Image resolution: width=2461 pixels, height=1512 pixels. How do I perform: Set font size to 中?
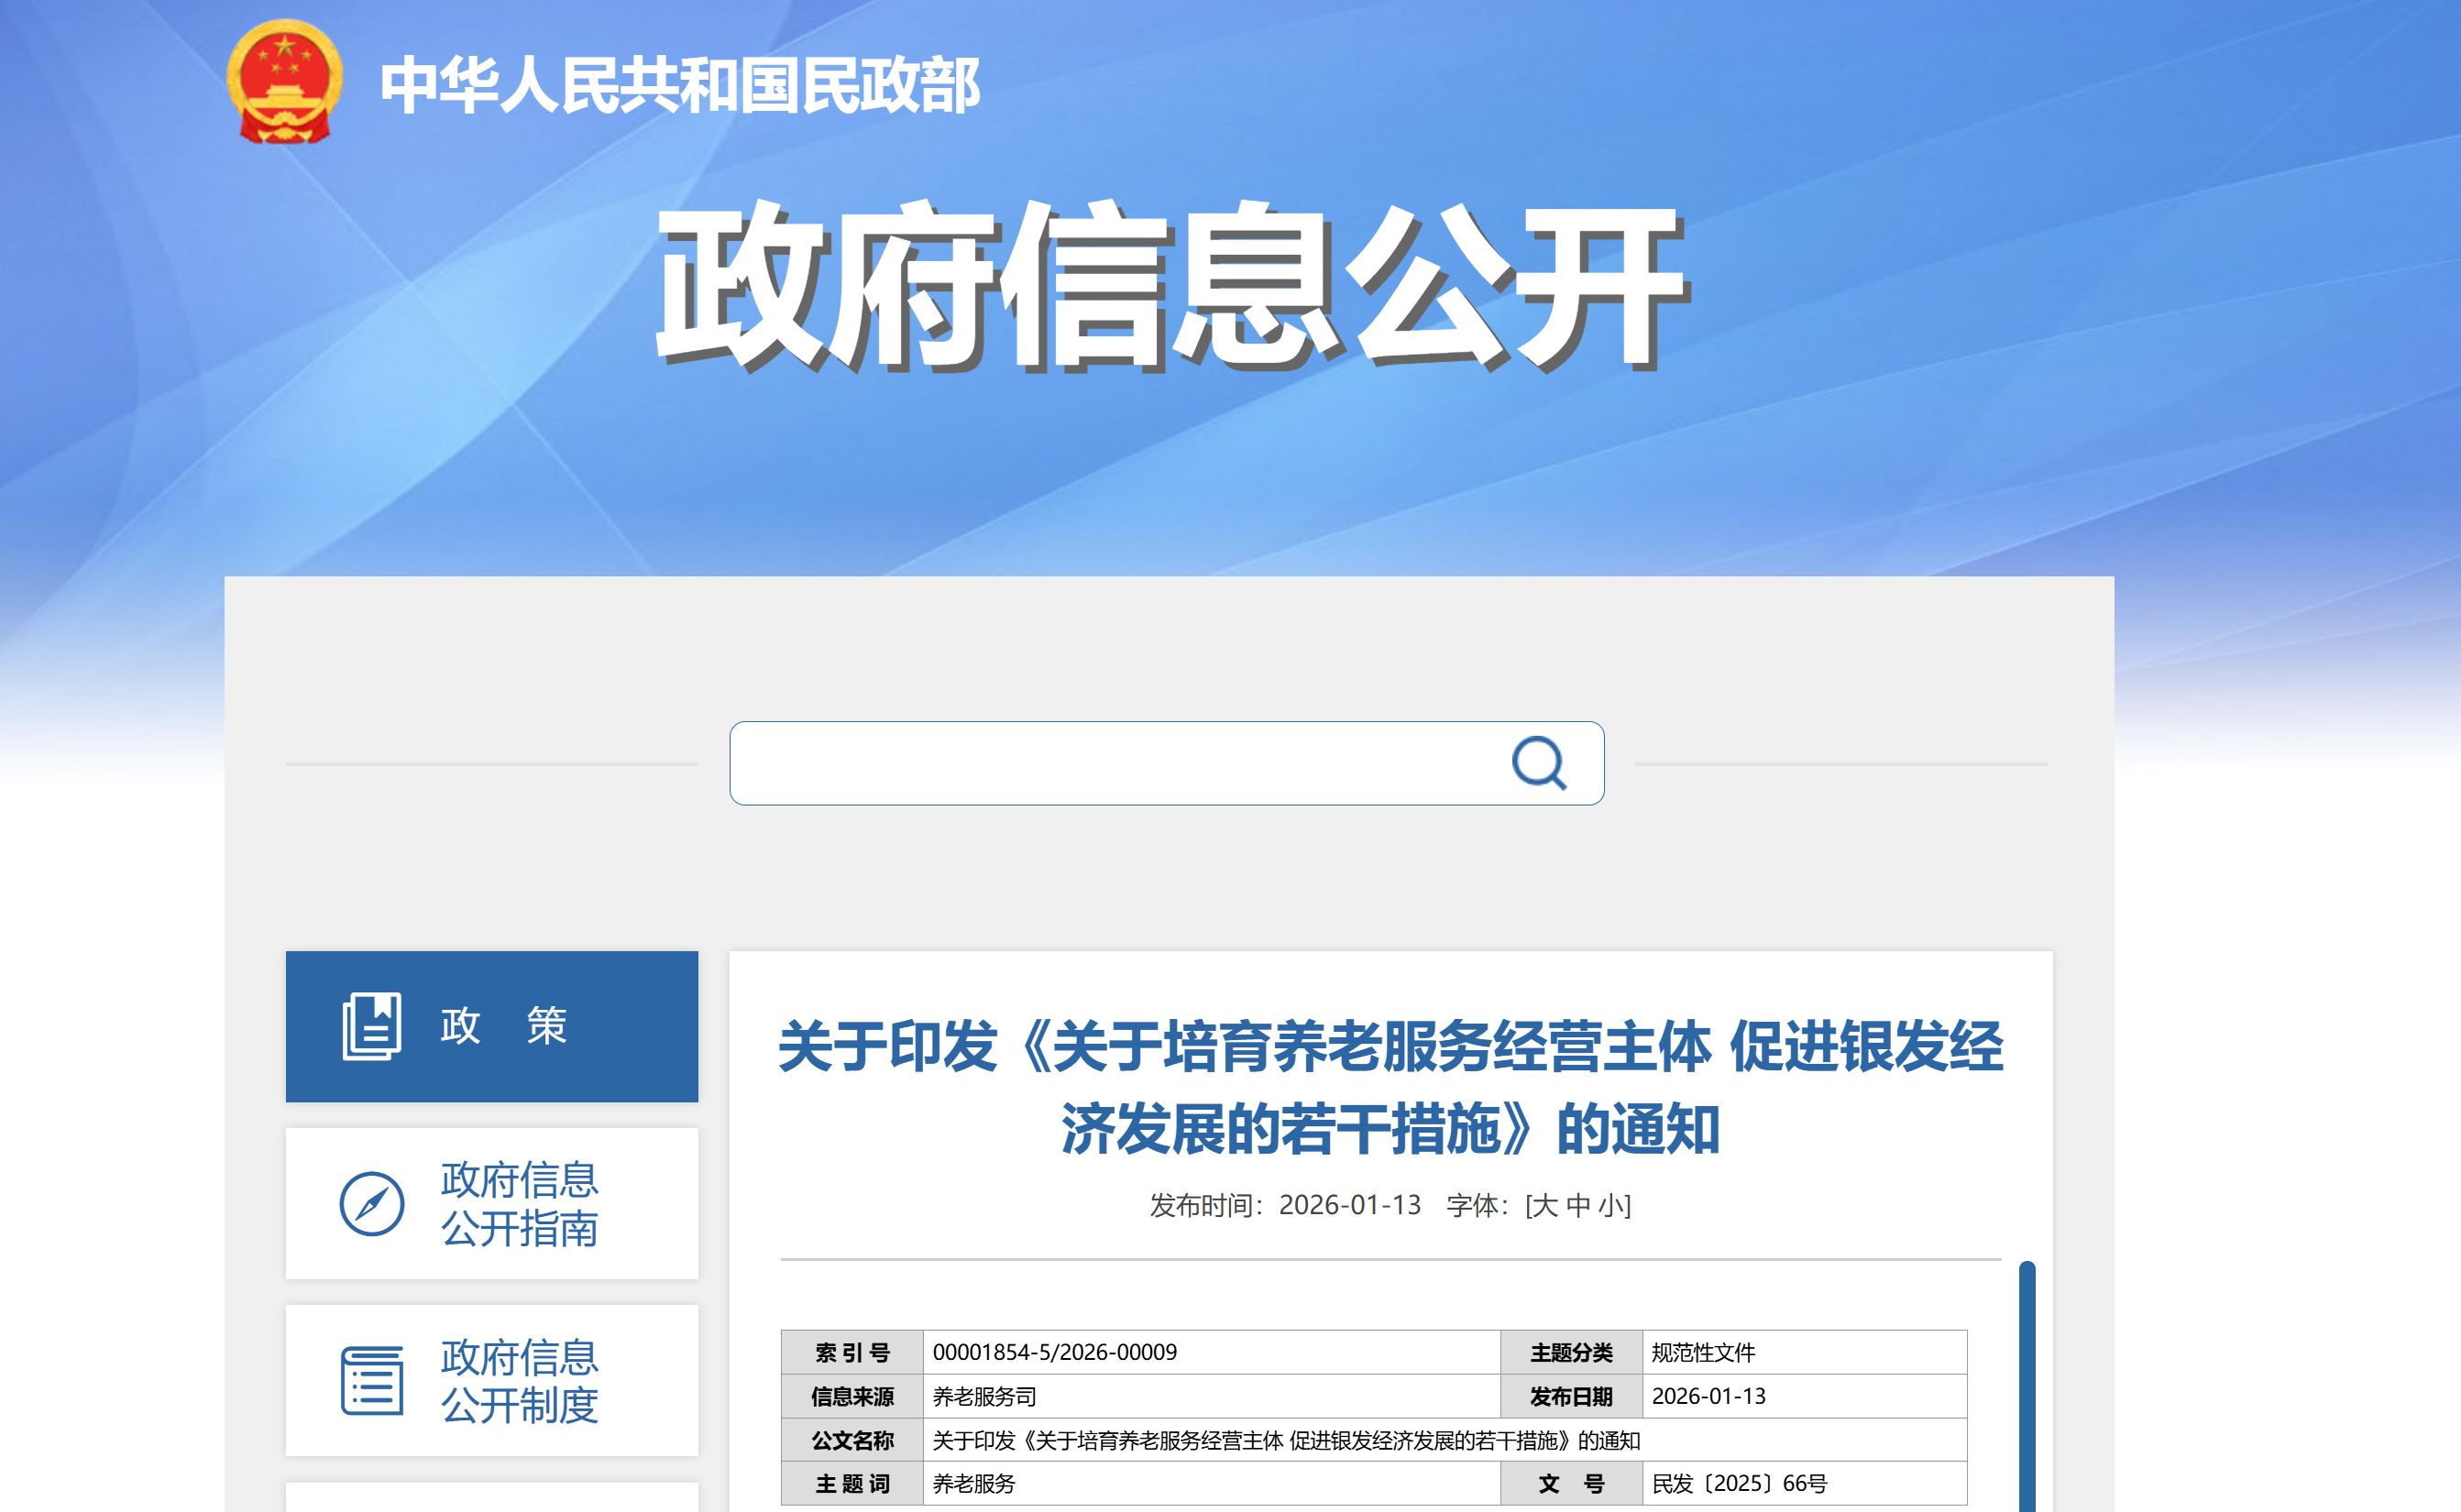(1578, 1206)
